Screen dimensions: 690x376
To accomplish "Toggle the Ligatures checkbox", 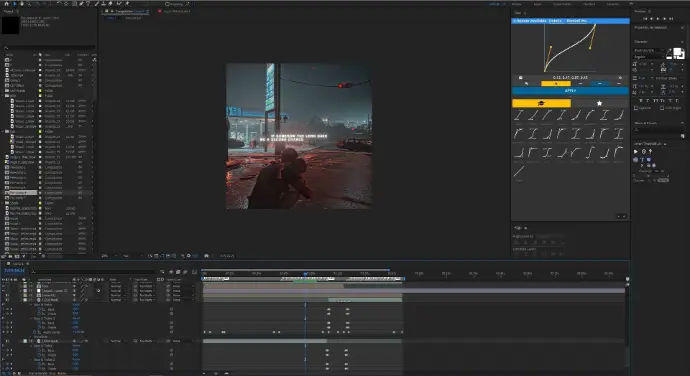I will pos(636,108).
